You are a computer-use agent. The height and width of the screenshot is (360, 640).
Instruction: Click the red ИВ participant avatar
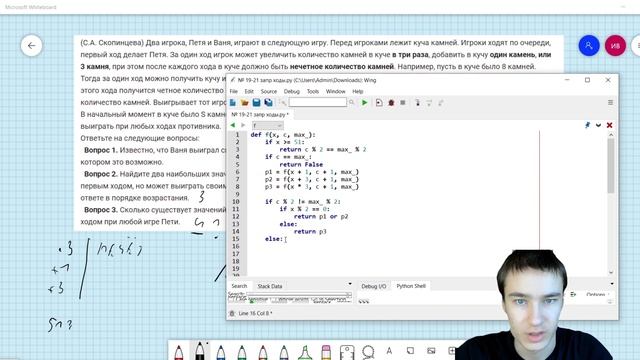[x=615, y=46]
